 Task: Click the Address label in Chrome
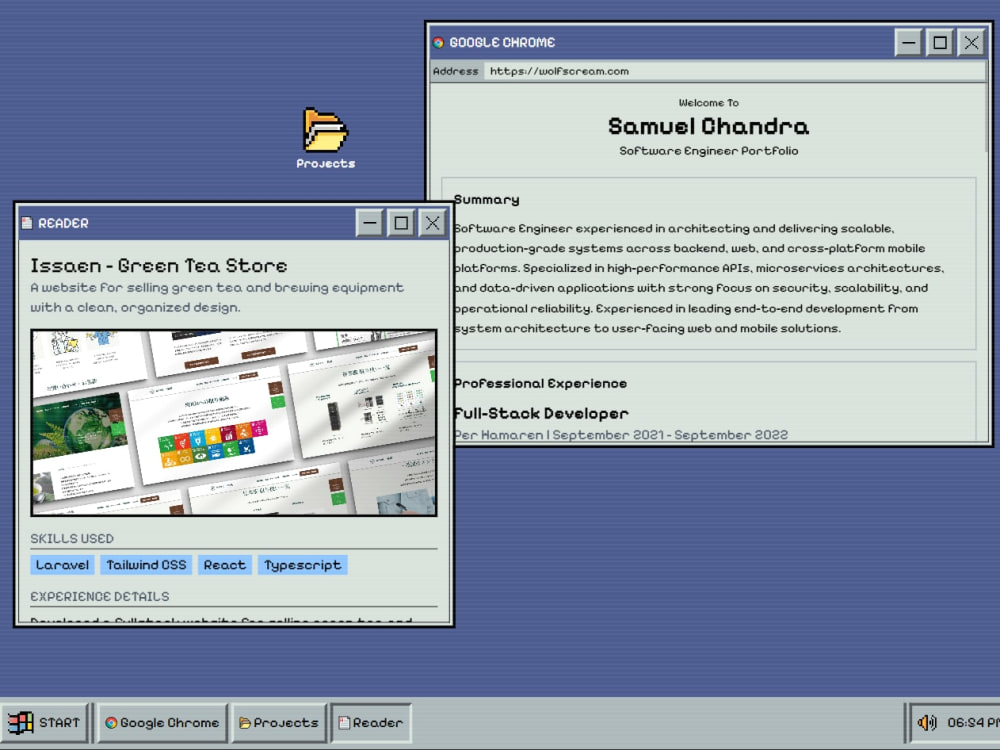(455, 71)
